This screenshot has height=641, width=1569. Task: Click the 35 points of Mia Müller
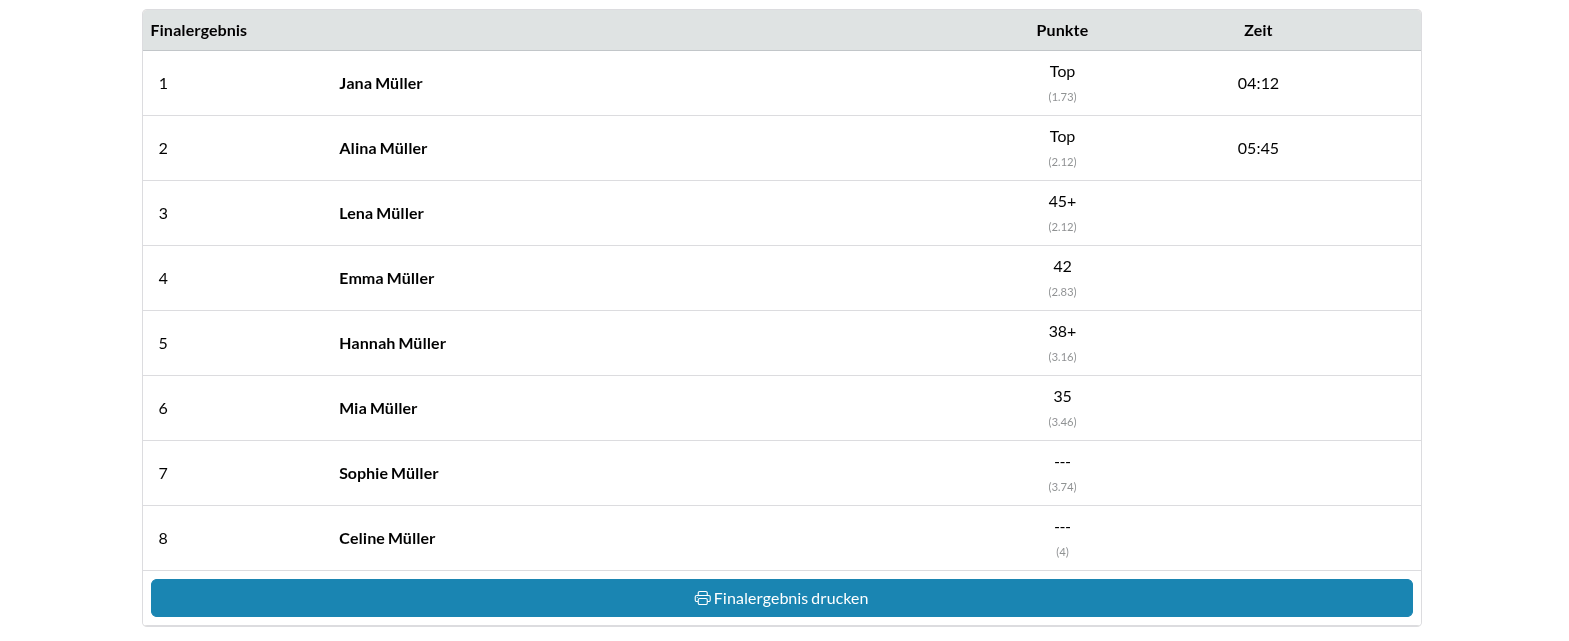click(1062, 397)
